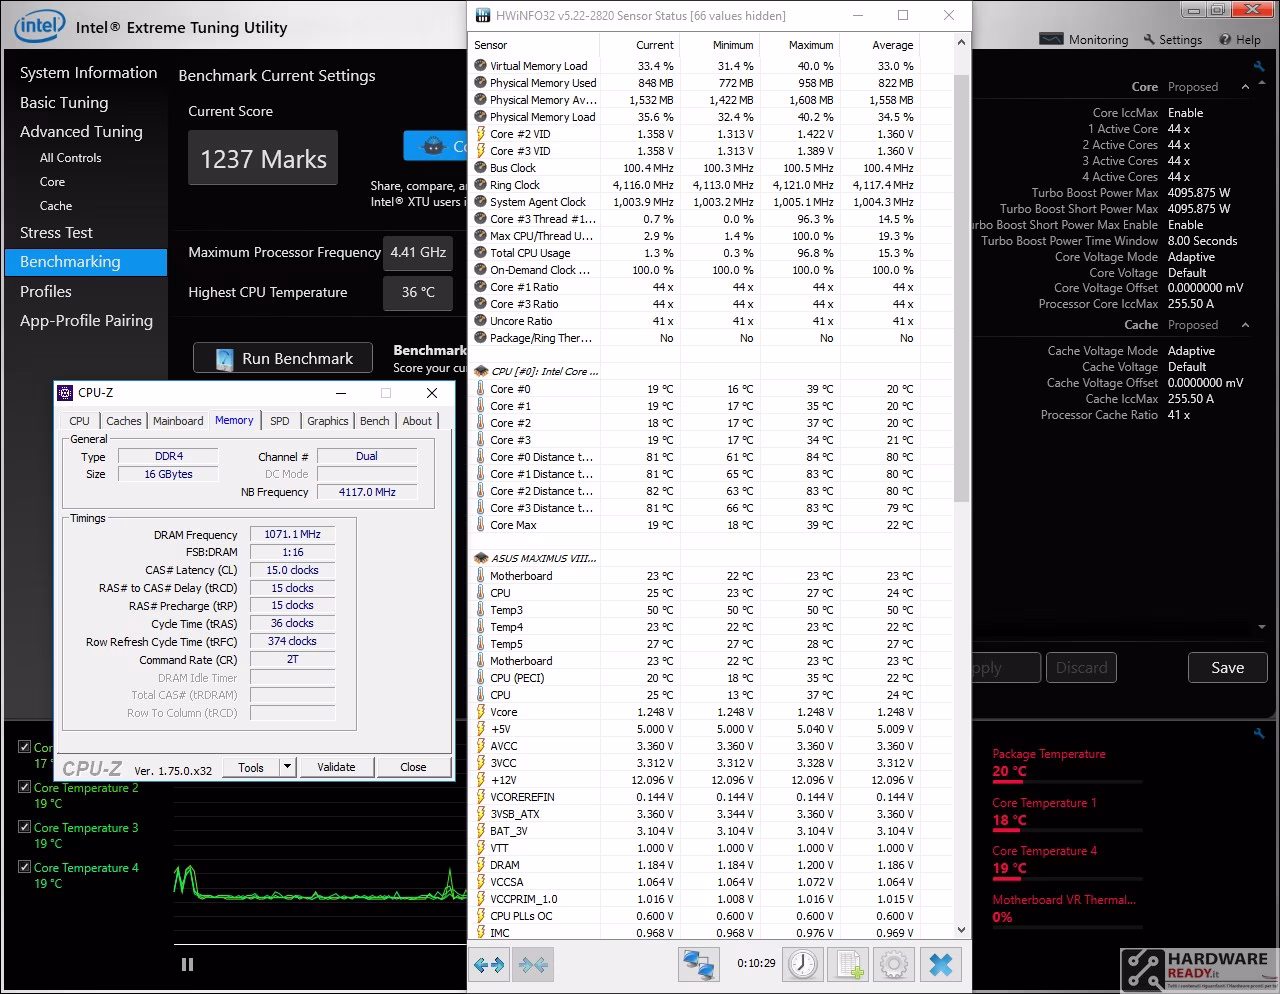Open HWiNFO sensor settings gear icon
Image resolution: width=1280 pixels, height=994 pixels.
[x=894, y=965]
